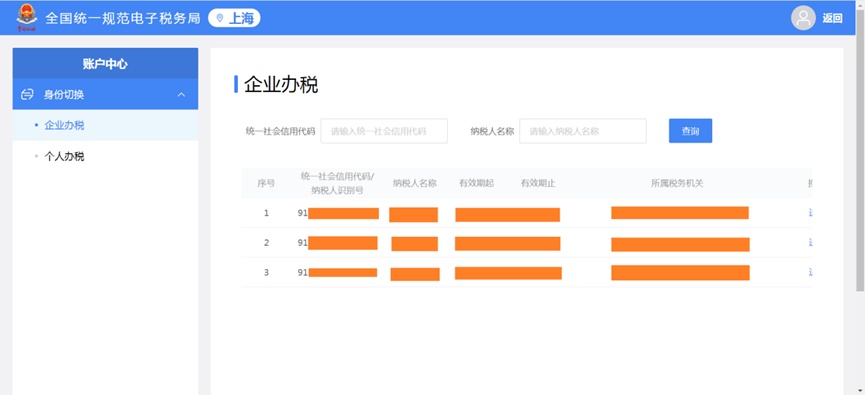This screenshot has width=865, height=395.
Task: Click the action link in row 3
Action: pos(810,272)
